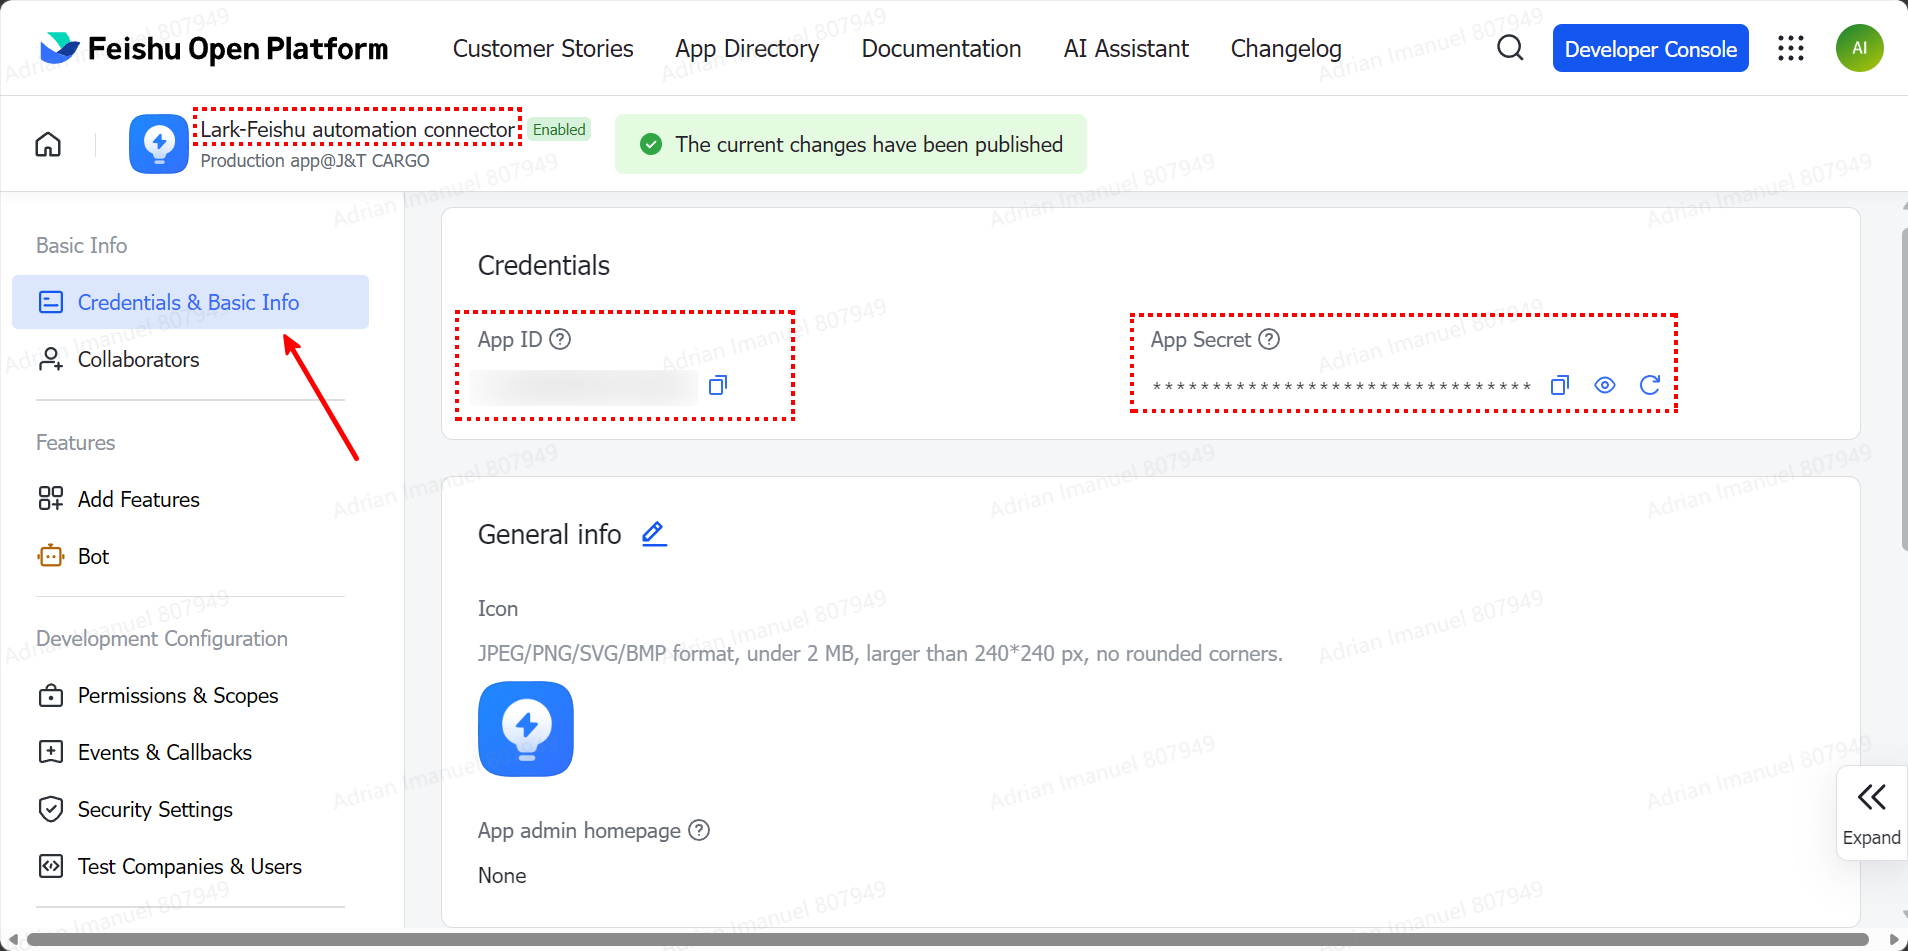Open Test Companies & Users
The height and width of the screenshot is (951, 1908).
(190, 866)
